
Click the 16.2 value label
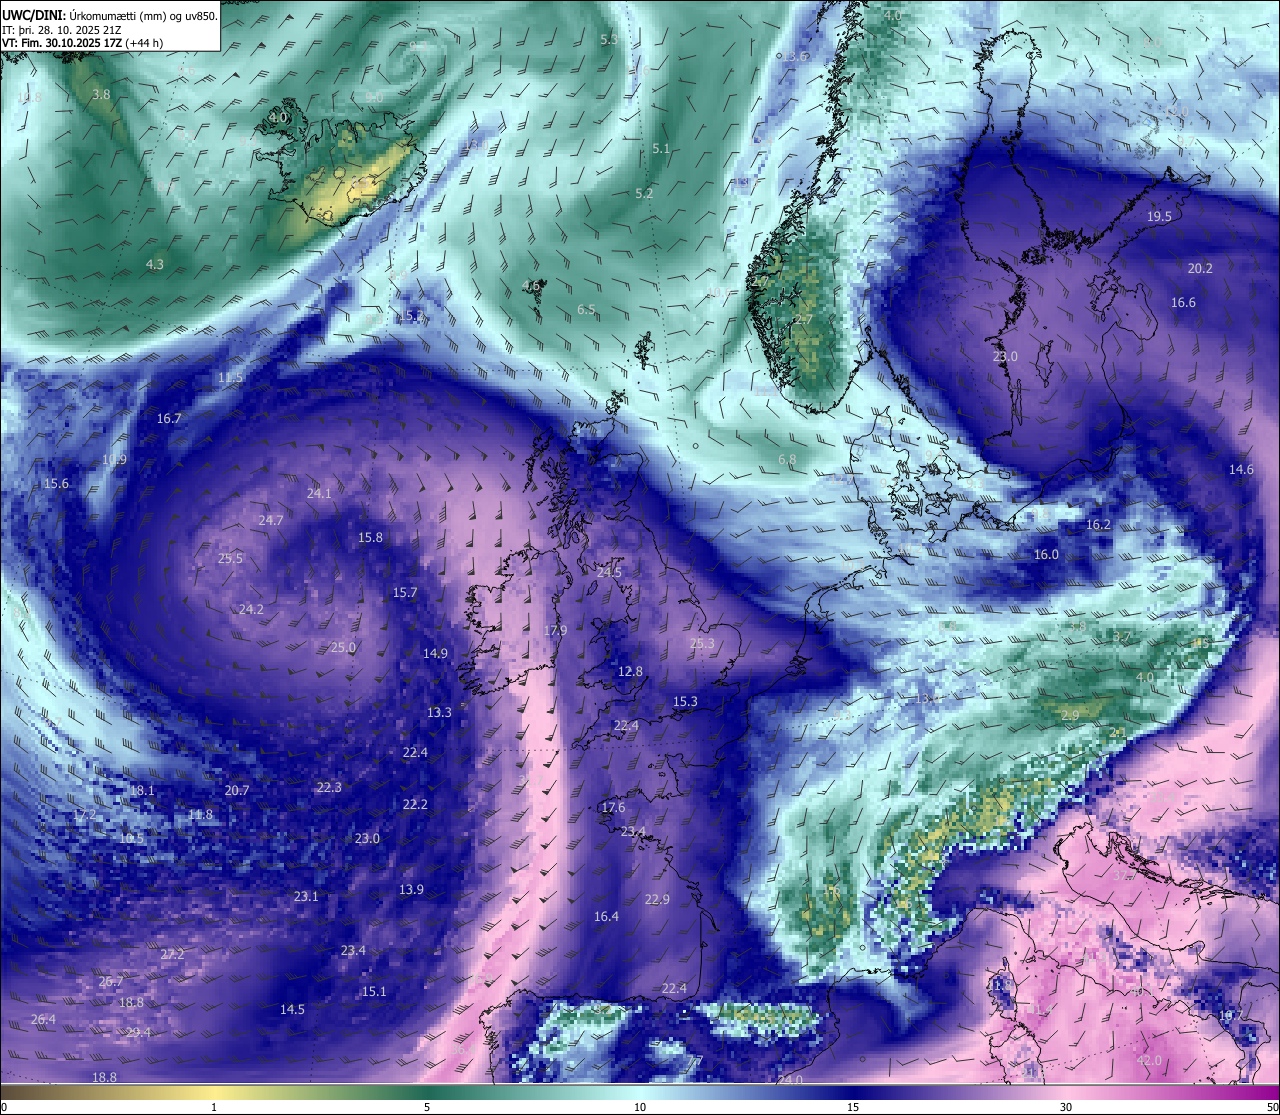click(1098, 525)
